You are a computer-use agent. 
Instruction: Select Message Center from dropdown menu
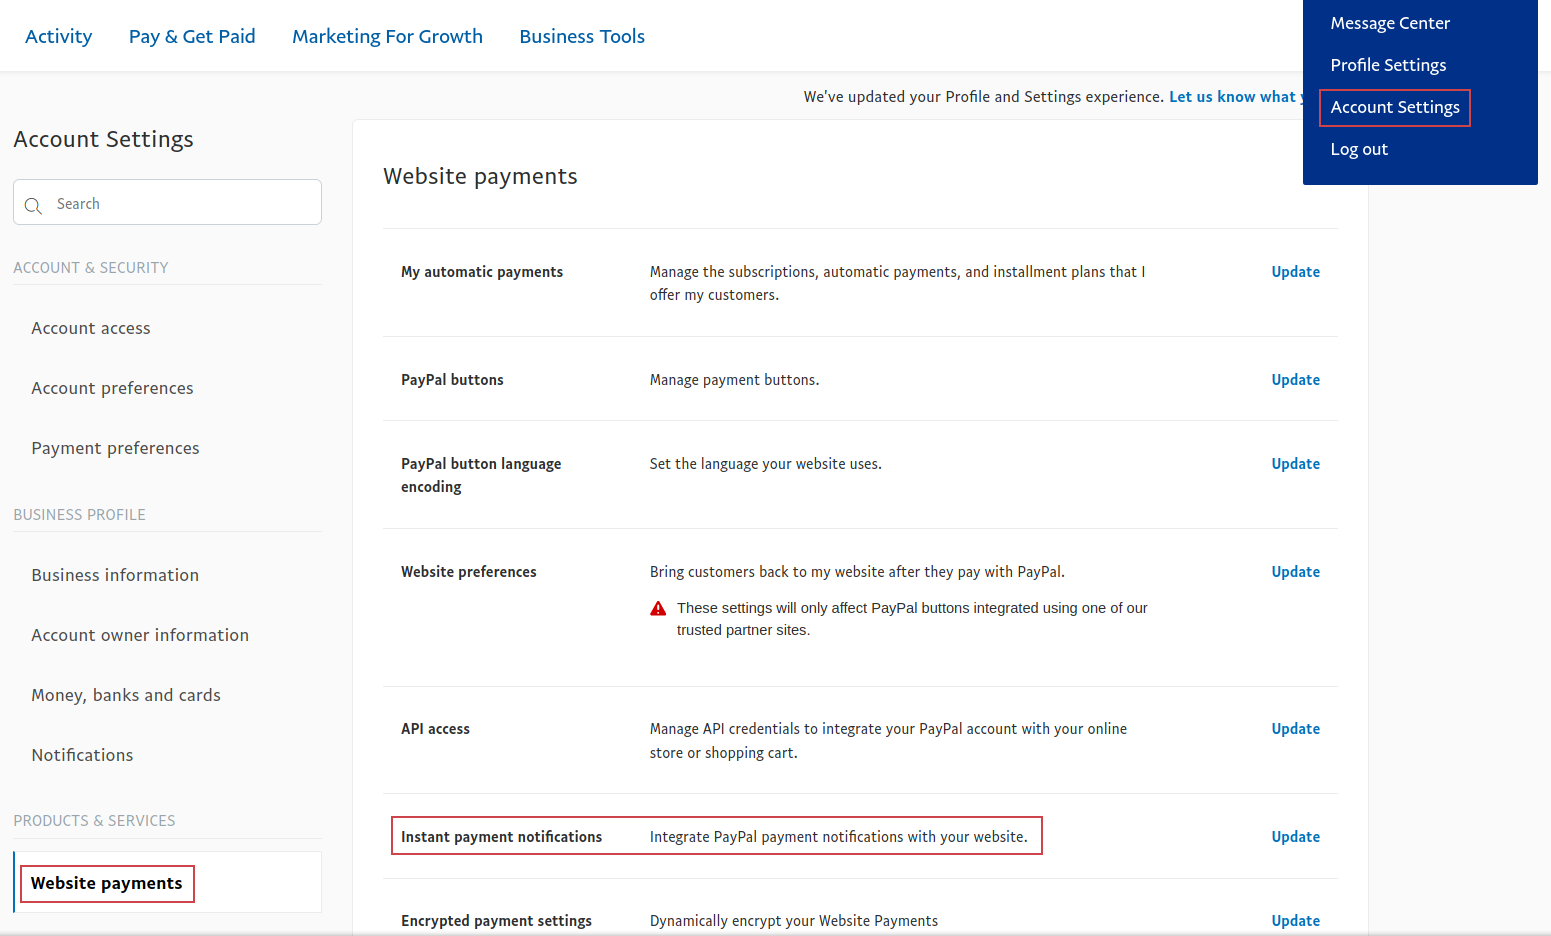coord(1390,23)
